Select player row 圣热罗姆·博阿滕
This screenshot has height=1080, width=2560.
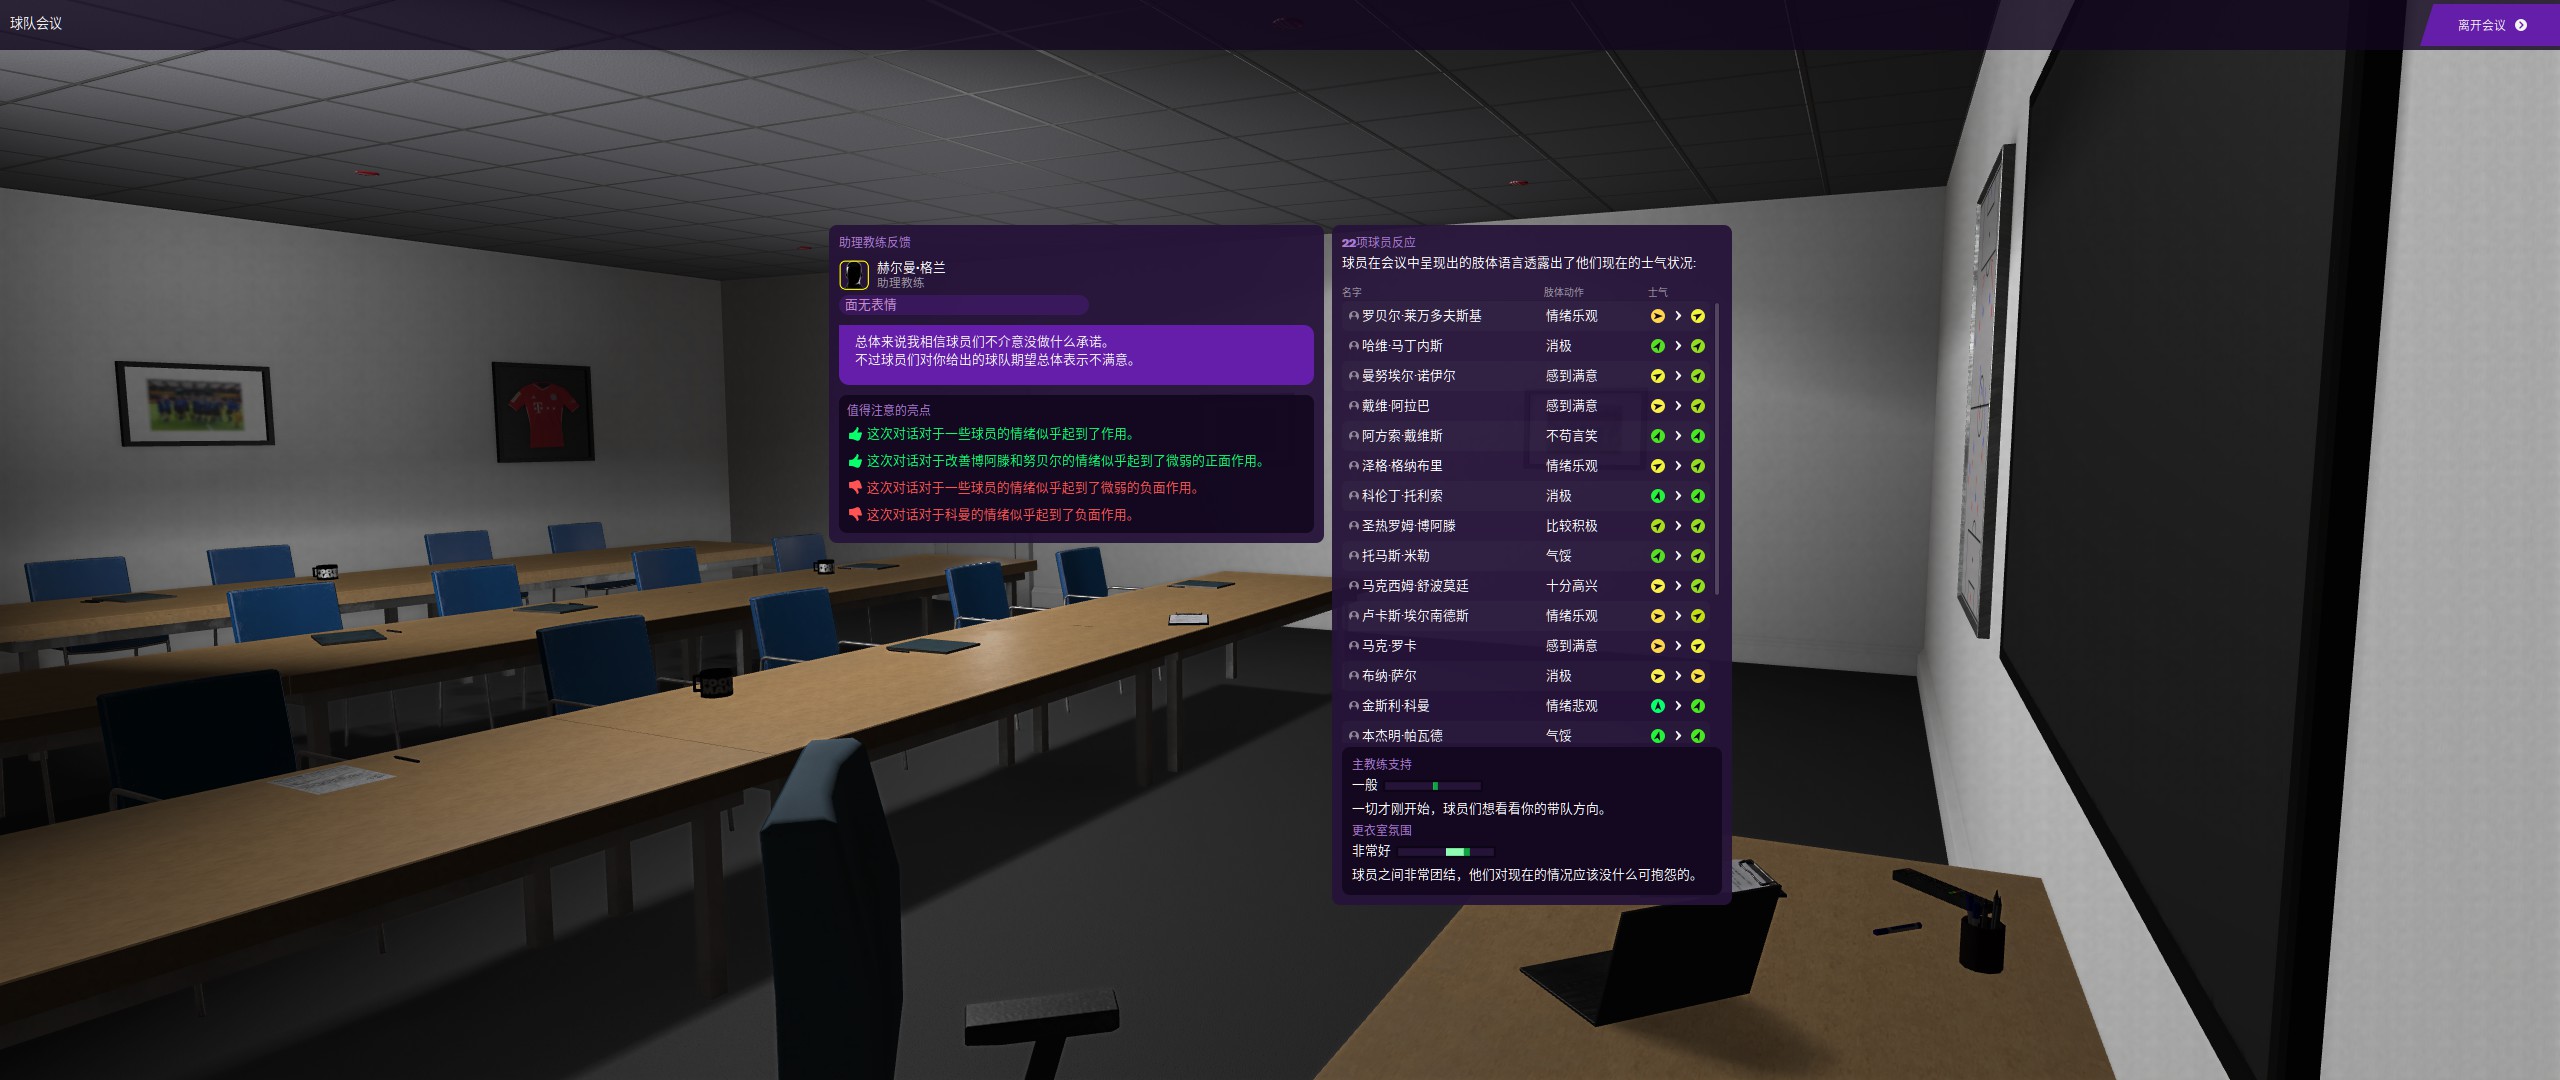[x=1408, y=526]
